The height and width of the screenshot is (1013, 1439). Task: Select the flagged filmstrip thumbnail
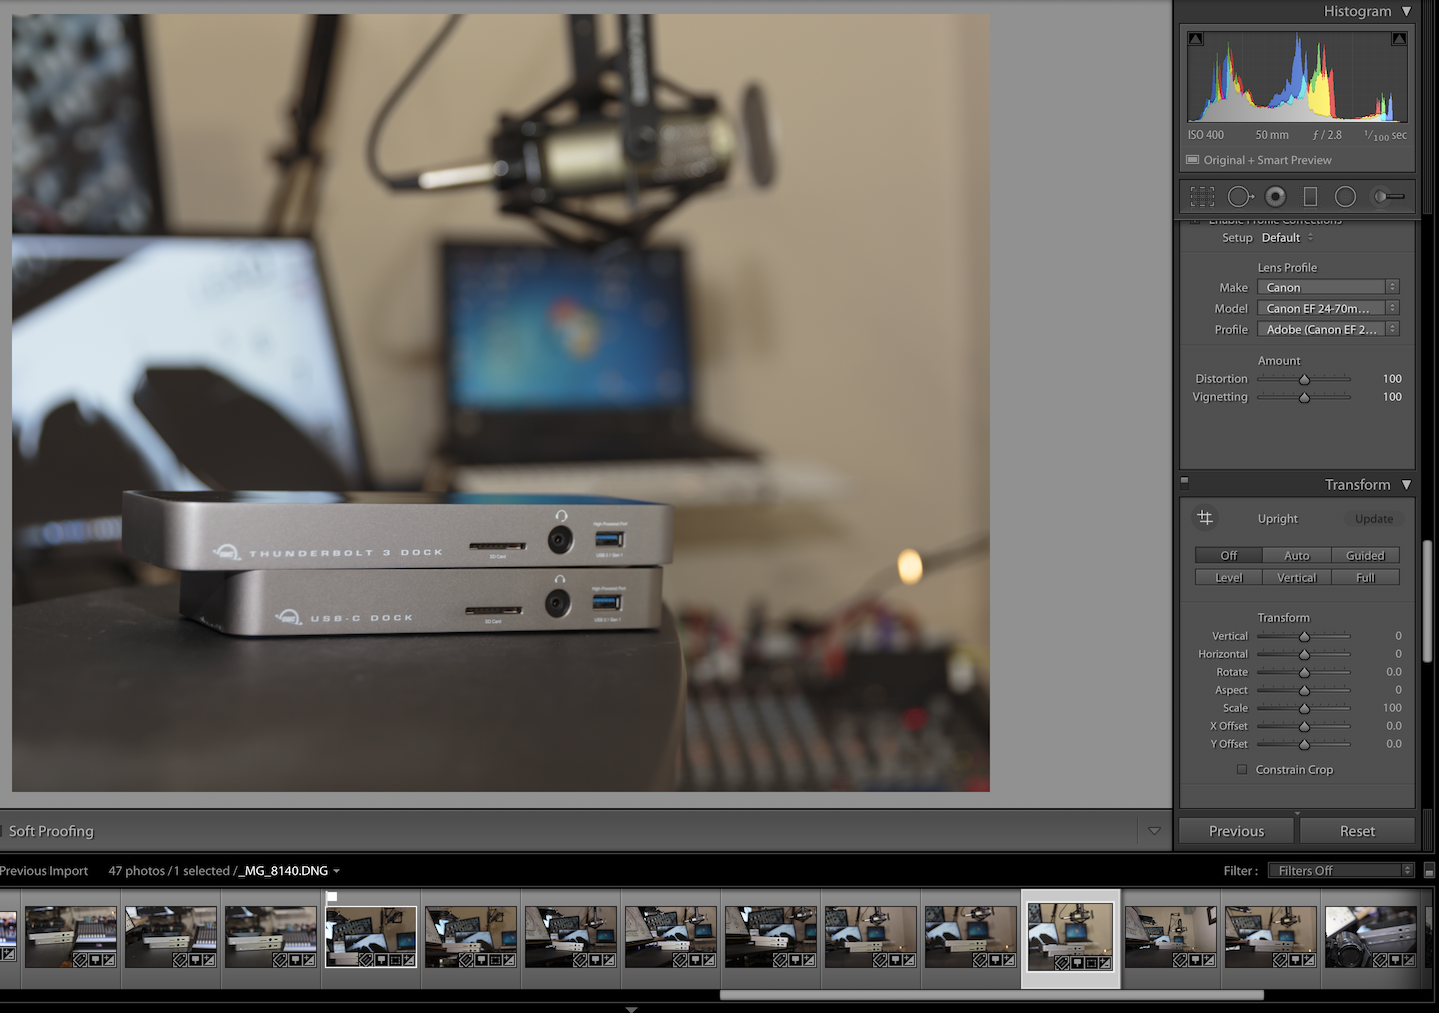371,937
